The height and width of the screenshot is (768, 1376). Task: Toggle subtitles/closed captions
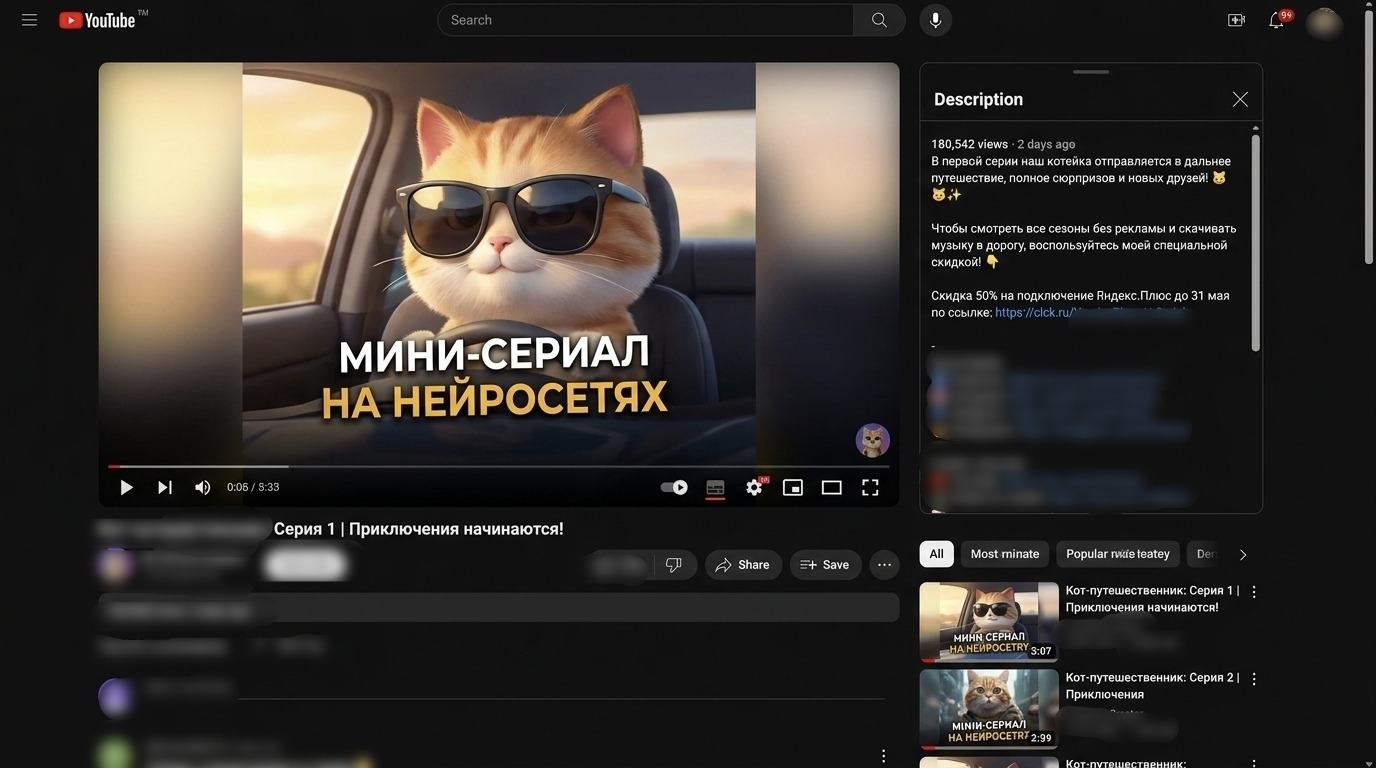[x=715, y=487]
